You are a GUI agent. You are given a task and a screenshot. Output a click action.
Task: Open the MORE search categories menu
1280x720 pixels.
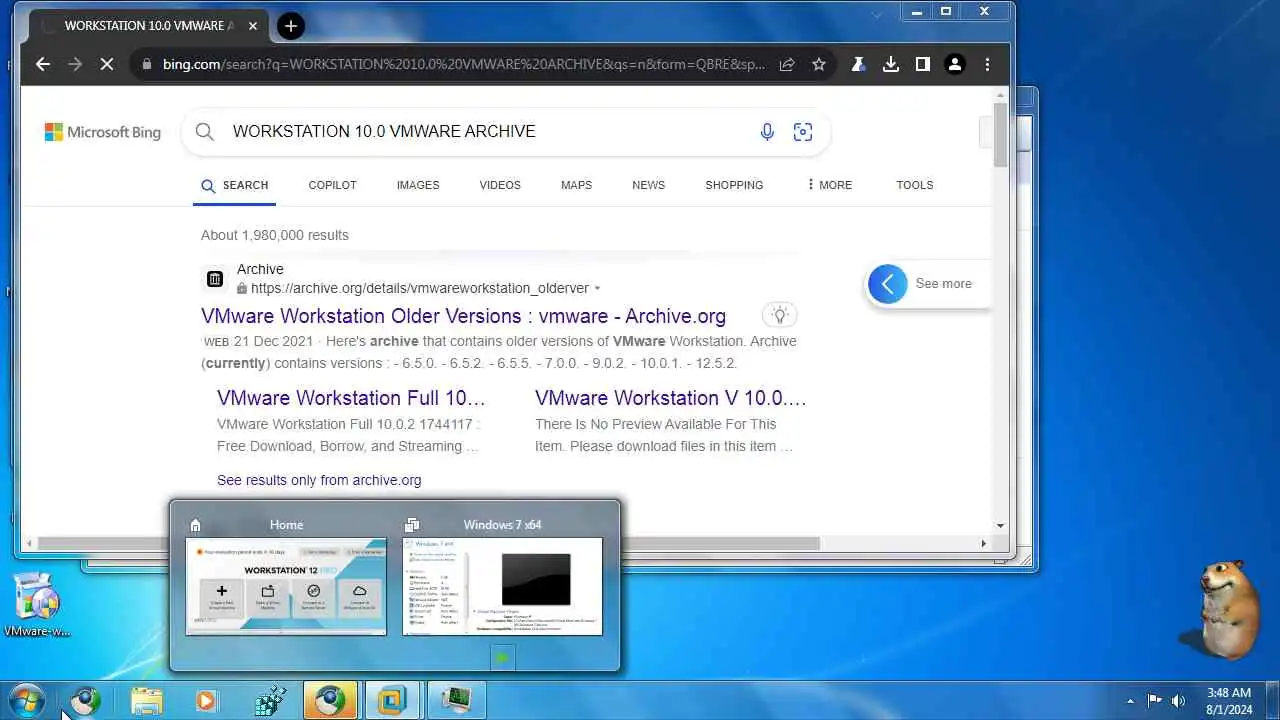coord(829,185)
